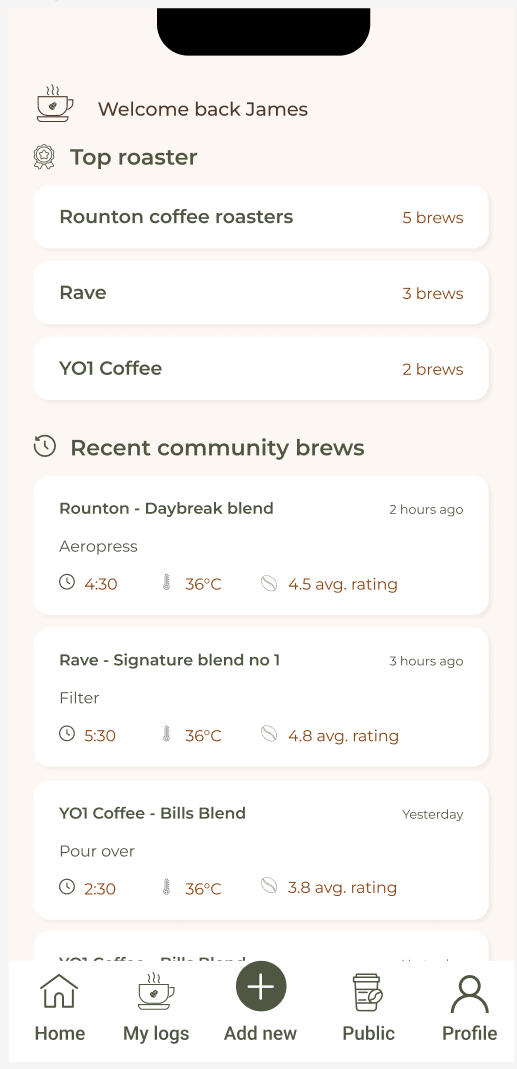Open Rave - Signature blend no 1 card
This screenshot has height=1069, width=517.
coord(261,697)
